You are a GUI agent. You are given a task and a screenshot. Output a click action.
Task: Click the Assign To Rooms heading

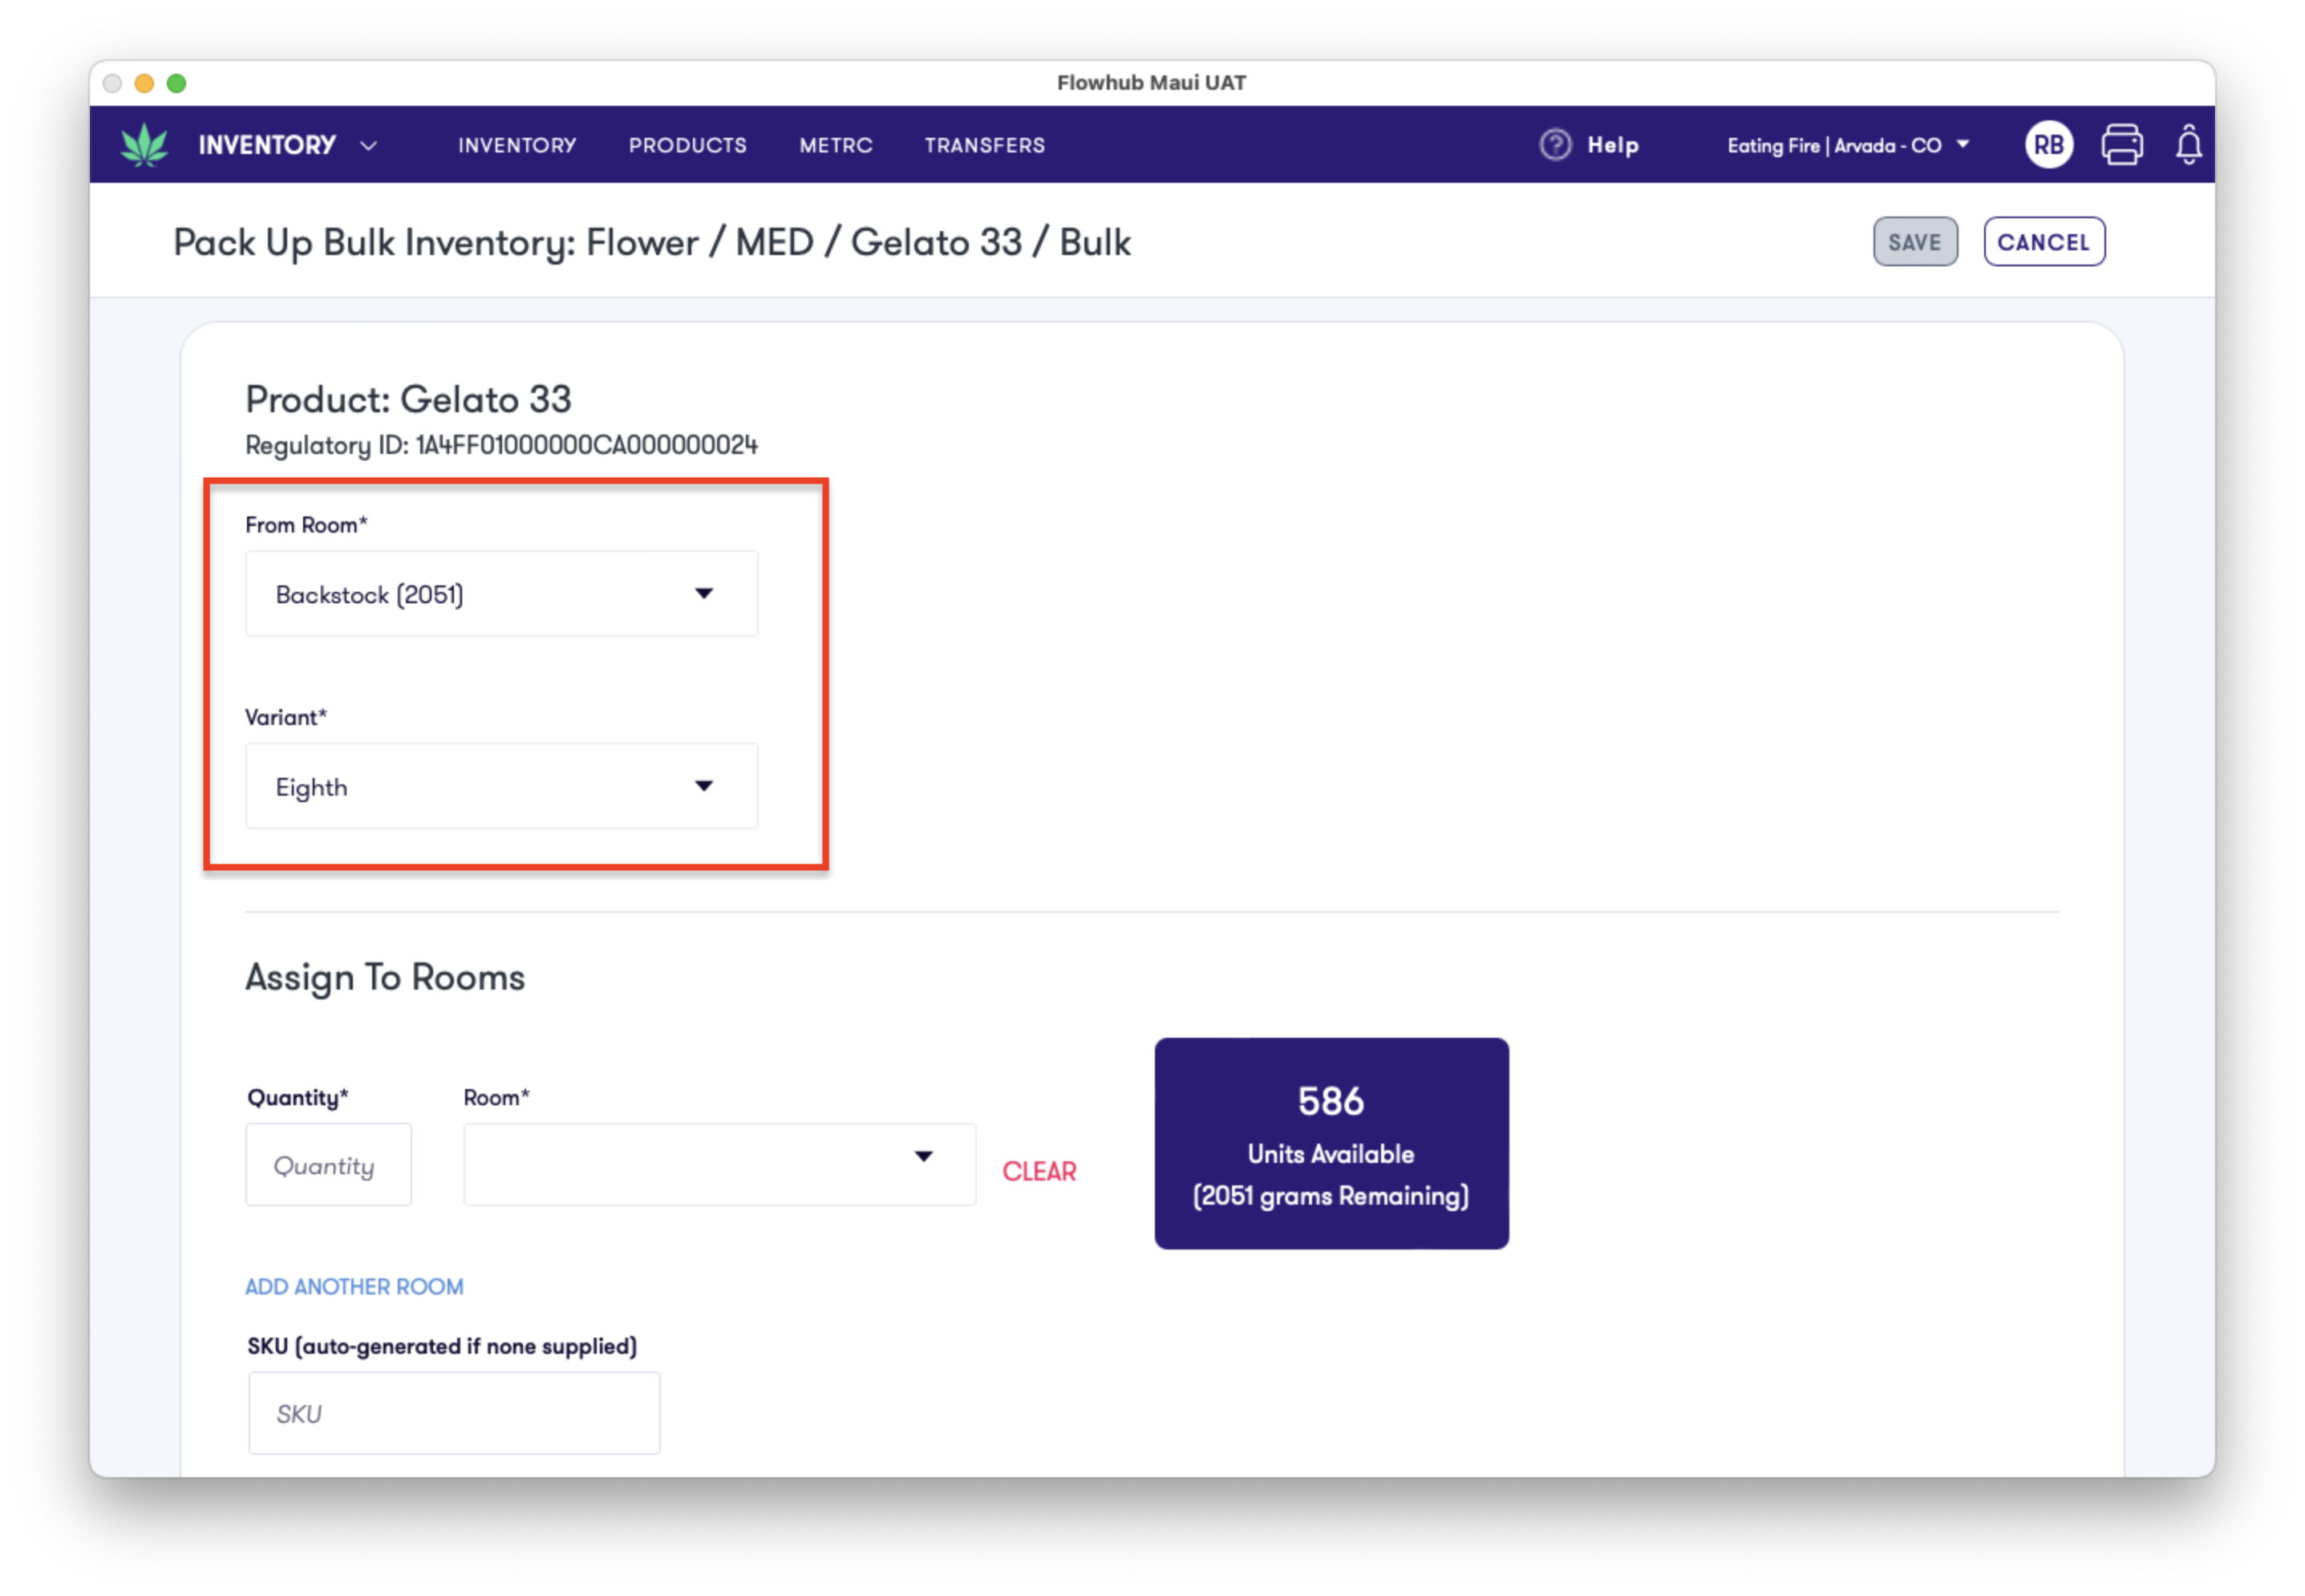(385, 977)
